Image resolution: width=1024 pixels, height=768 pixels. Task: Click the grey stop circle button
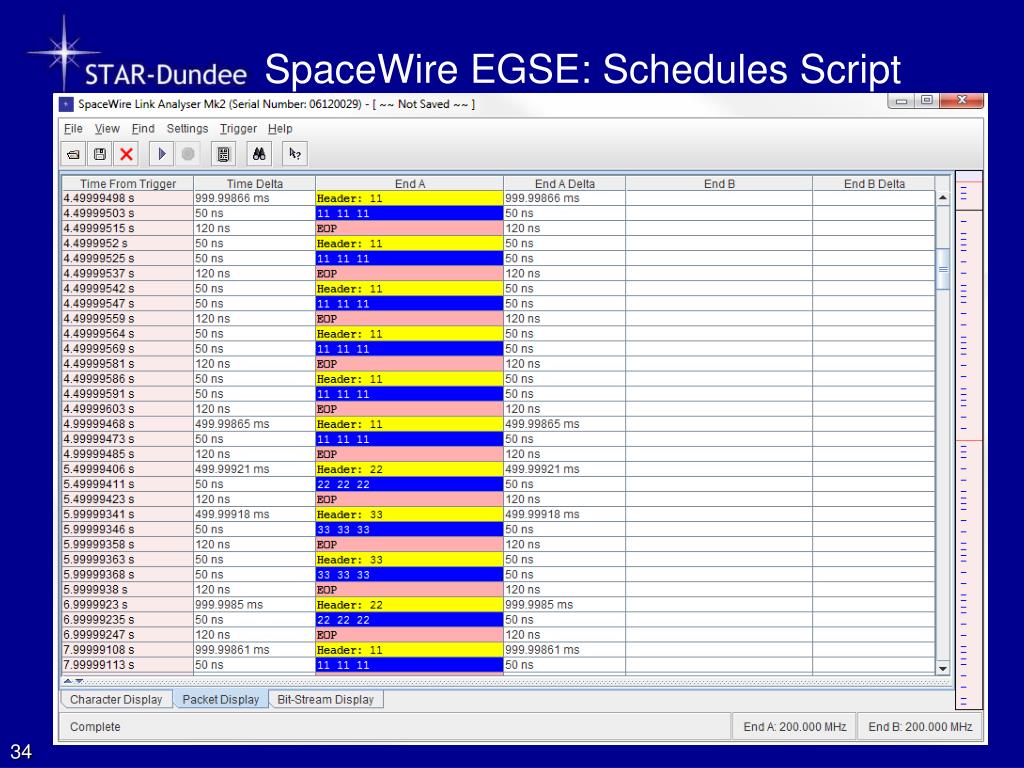tap(188, 154)
